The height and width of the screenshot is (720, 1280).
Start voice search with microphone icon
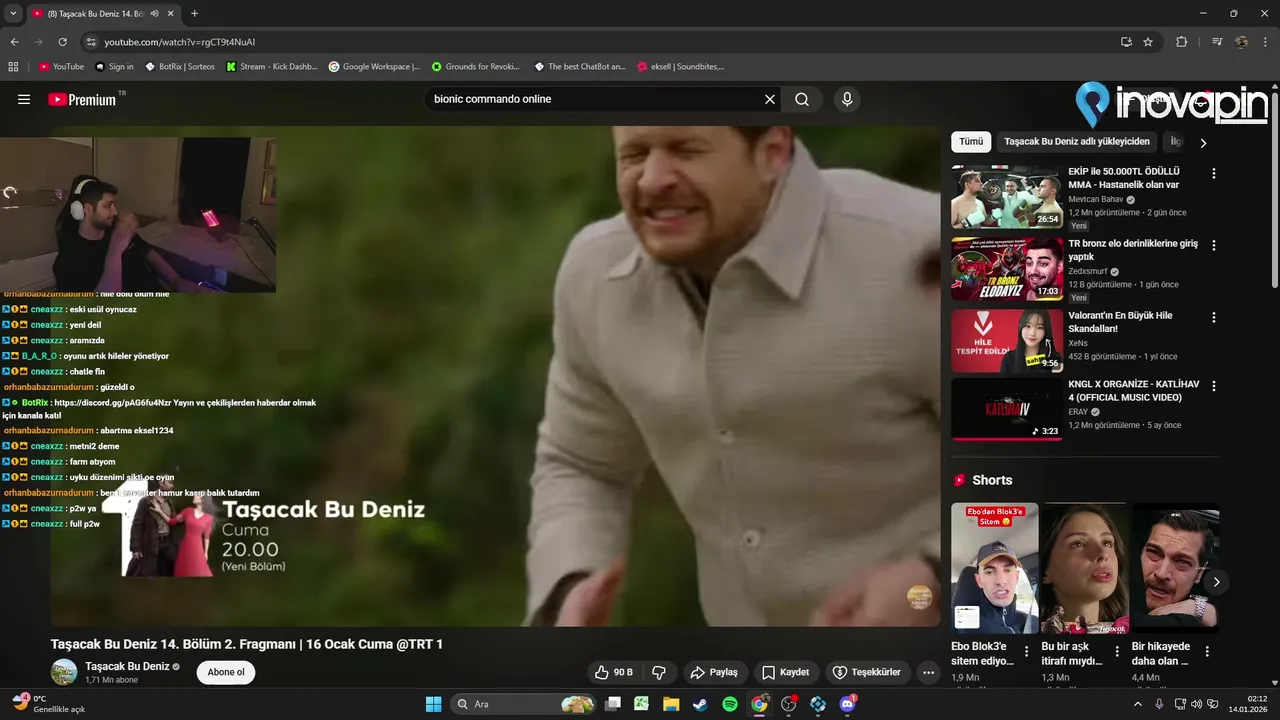(847, 99)
